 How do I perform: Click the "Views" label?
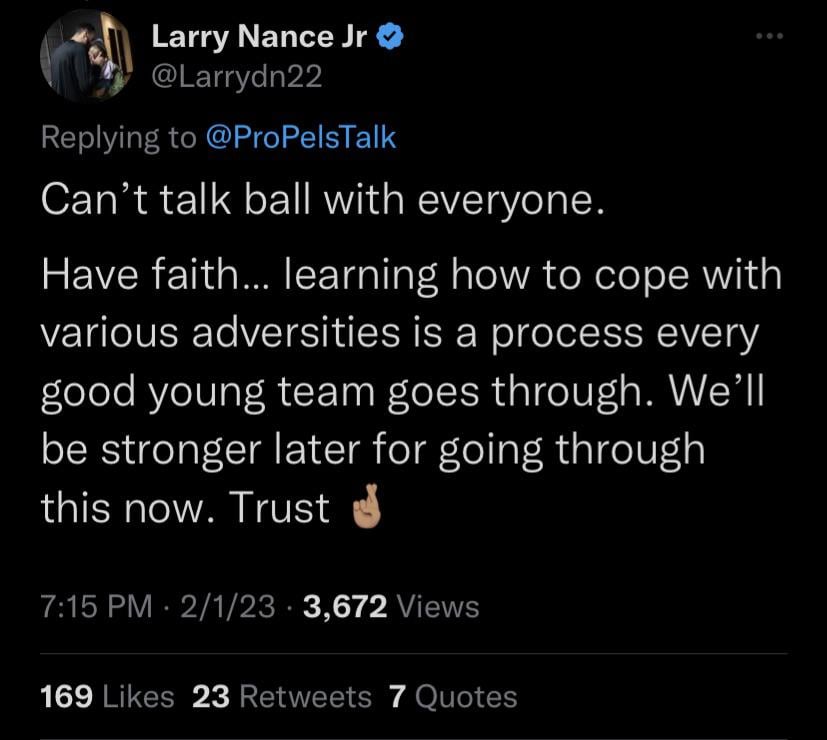437,606
